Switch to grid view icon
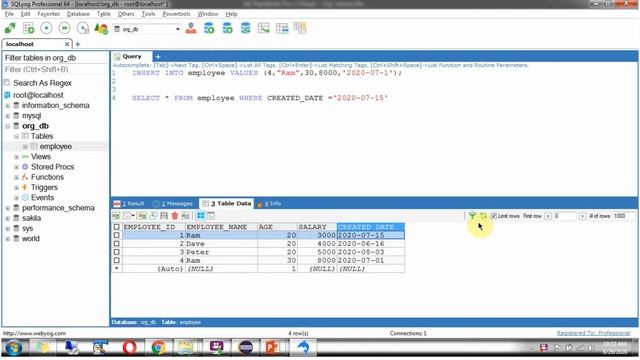Viewport: 640px width, 360px height. (200, 216)
